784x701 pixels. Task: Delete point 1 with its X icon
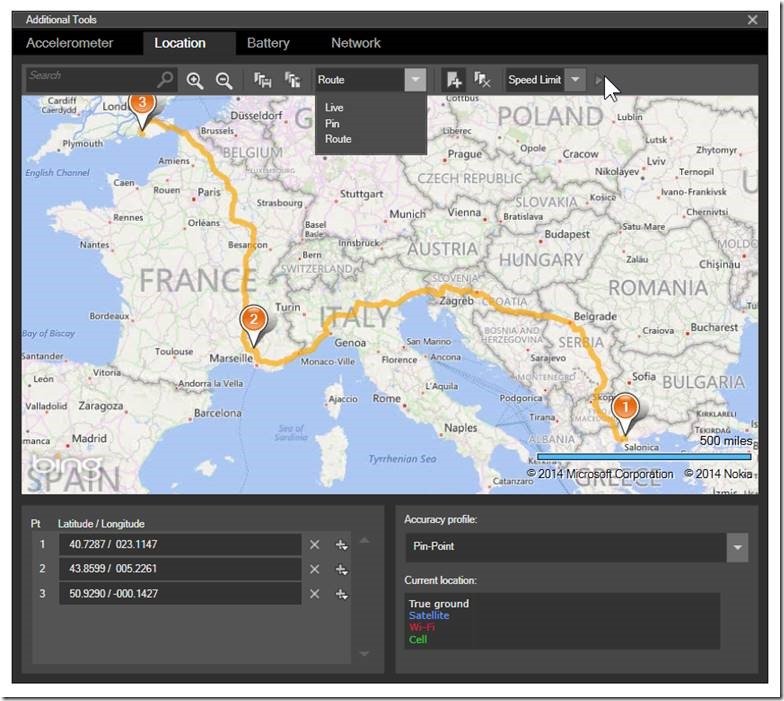pos(314,544)
